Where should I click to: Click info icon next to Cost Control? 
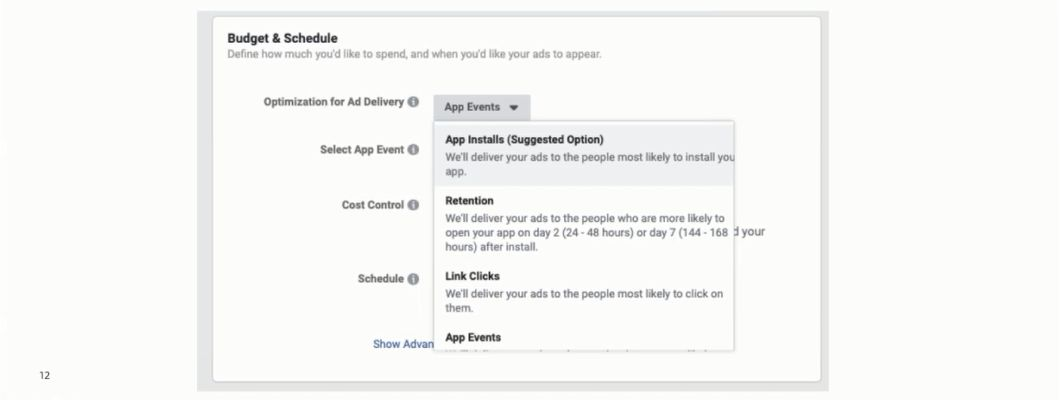pyautogui.click(x=413, y=205)
